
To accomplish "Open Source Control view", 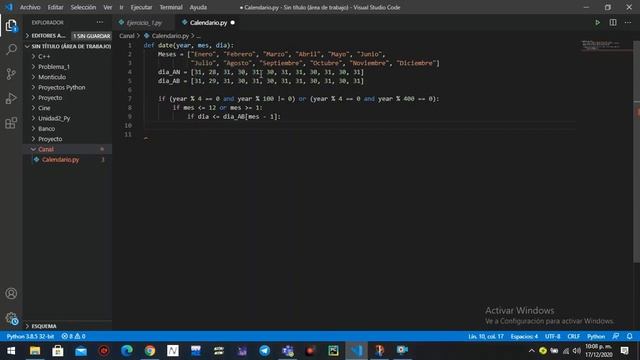I will click(11, 74).
